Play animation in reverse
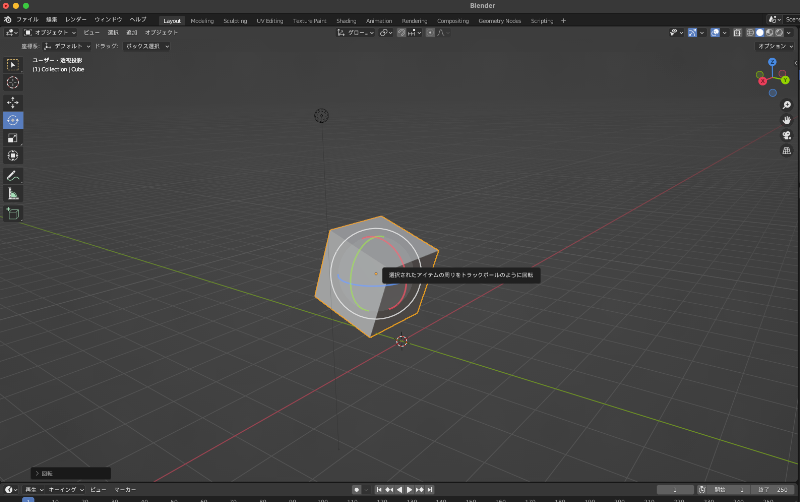Screen dimensions: 800x502 pos(399,490)
